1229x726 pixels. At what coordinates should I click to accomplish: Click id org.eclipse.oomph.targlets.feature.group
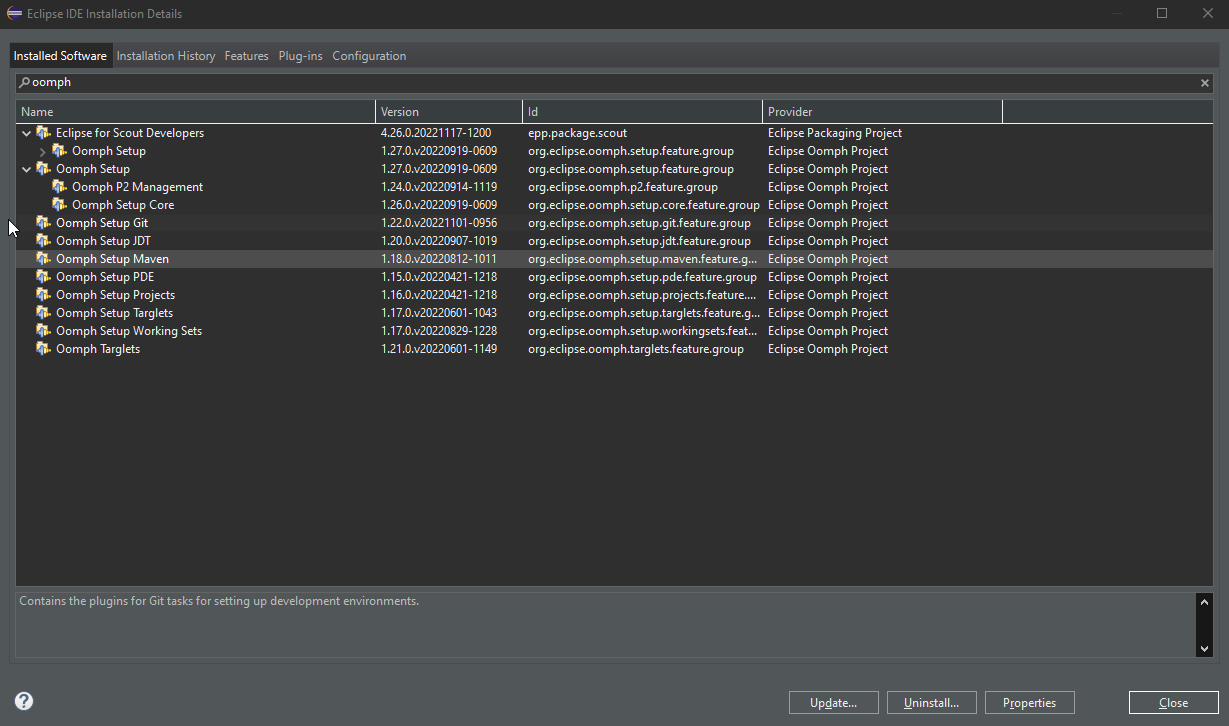[636, 349]
